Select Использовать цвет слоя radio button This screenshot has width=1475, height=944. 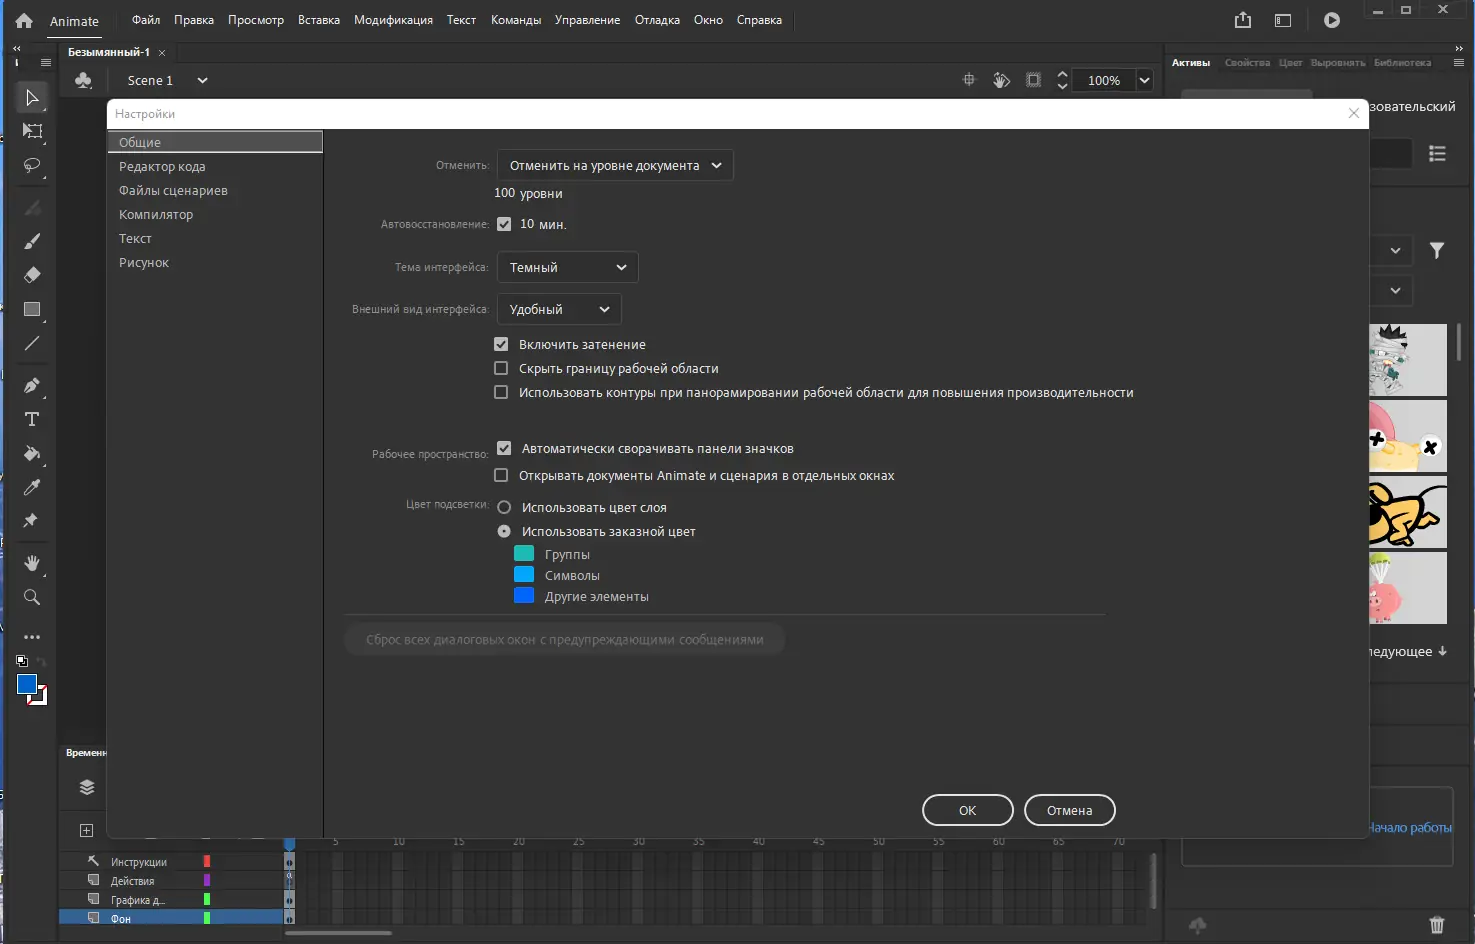coord(504,507)
